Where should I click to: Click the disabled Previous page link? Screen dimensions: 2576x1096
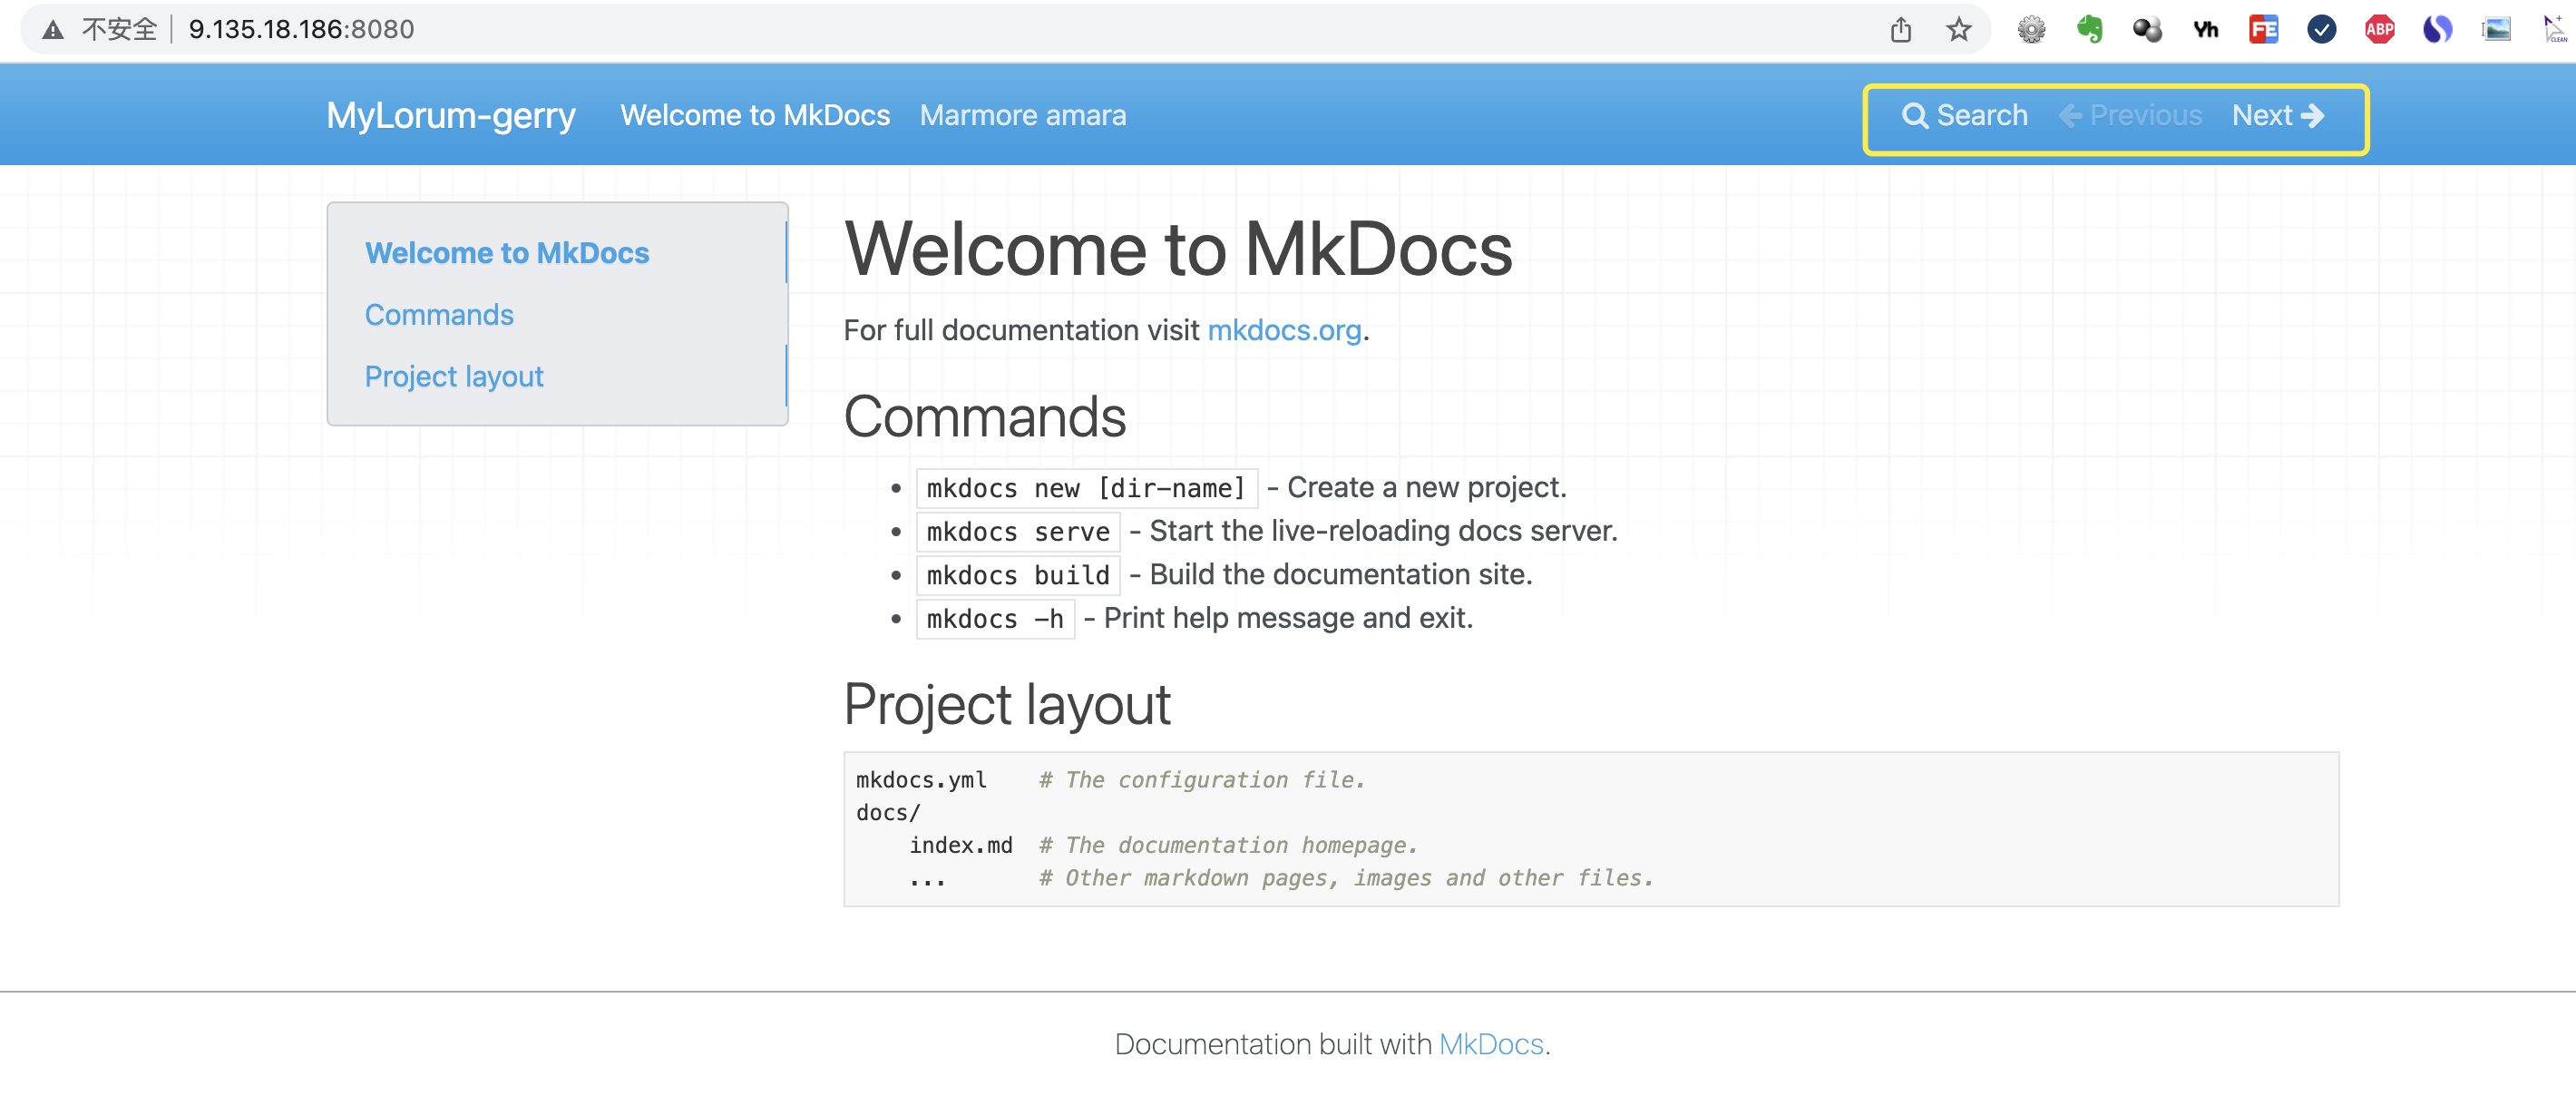[x=2130, y=116]
